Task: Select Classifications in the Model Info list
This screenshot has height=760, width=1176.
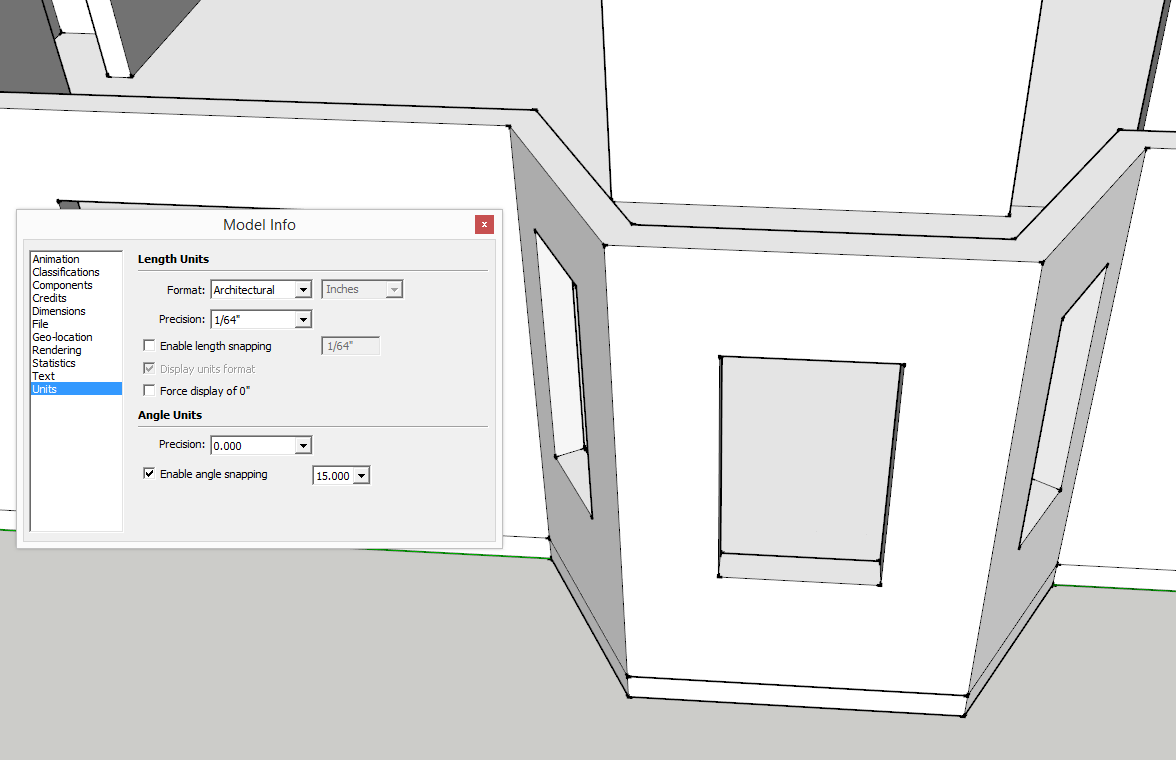Action: (x=66, y=271)
